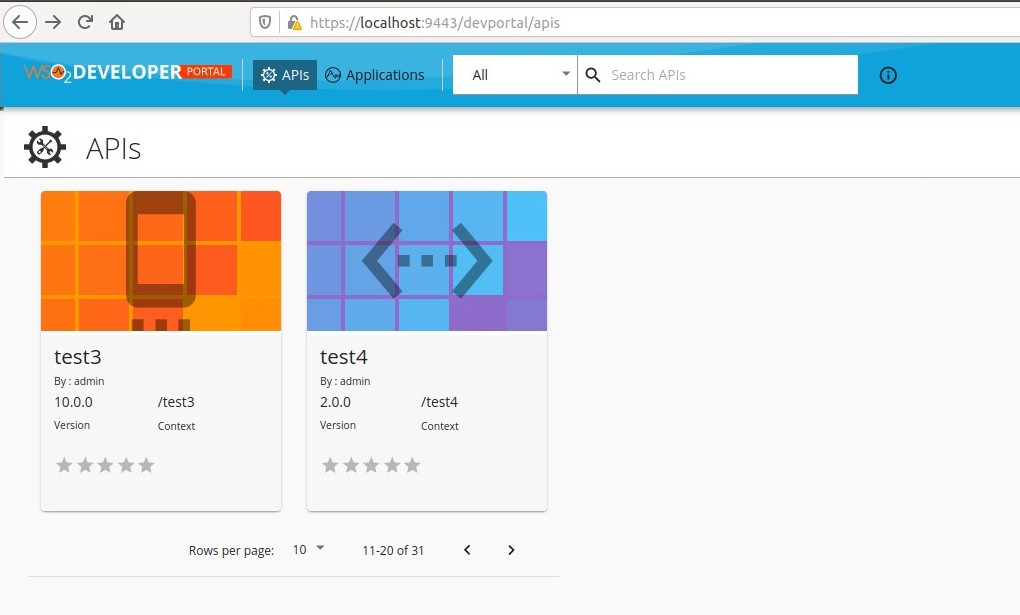
Task: Open the test4 API title link
Action: (344, 357)
